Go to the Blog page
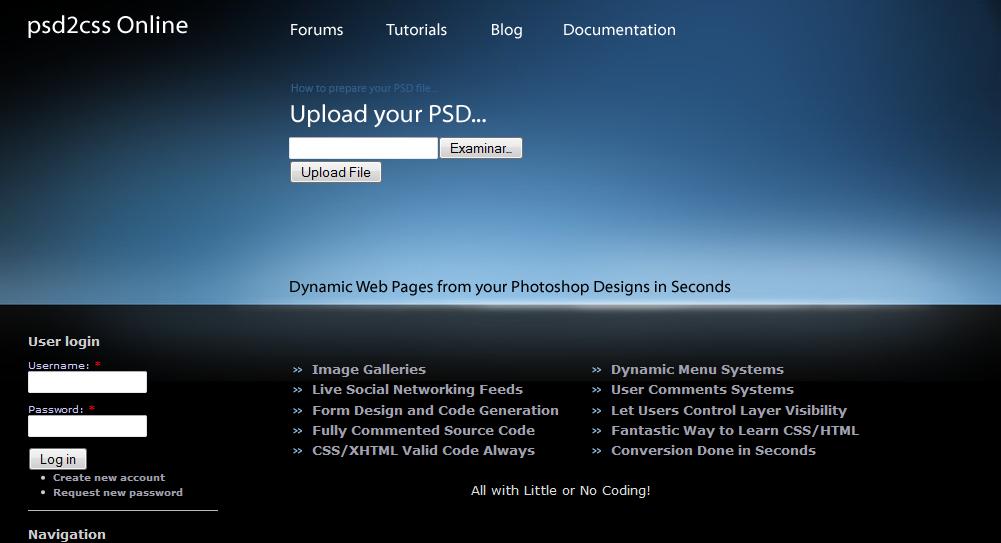The width and height of the screenshot is (1001, 543). pos(506,30)
